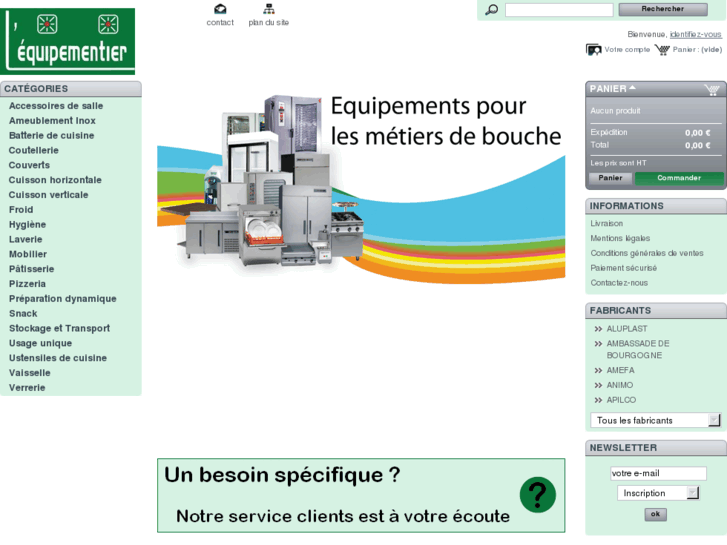The image size is (727, 545).
Task: Open the Inscription newsletter dropdown
Action: point(658,493)
